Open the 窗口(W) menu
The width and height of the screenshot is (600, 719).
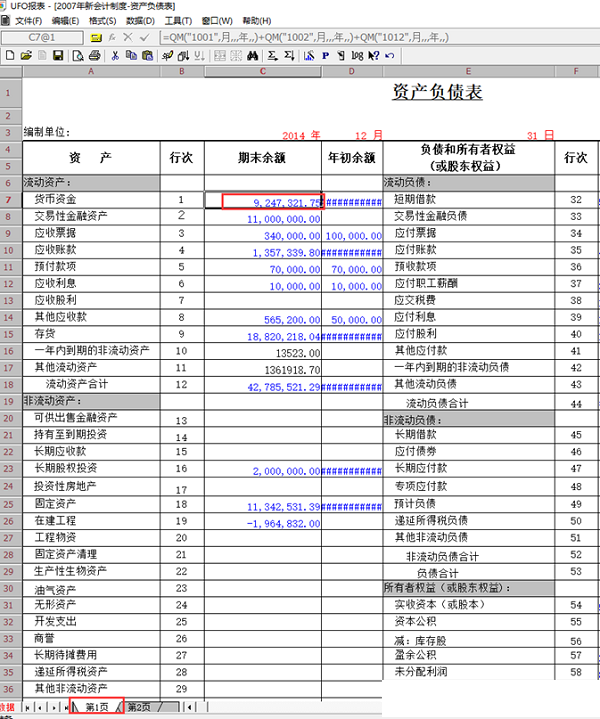point(217,21)
